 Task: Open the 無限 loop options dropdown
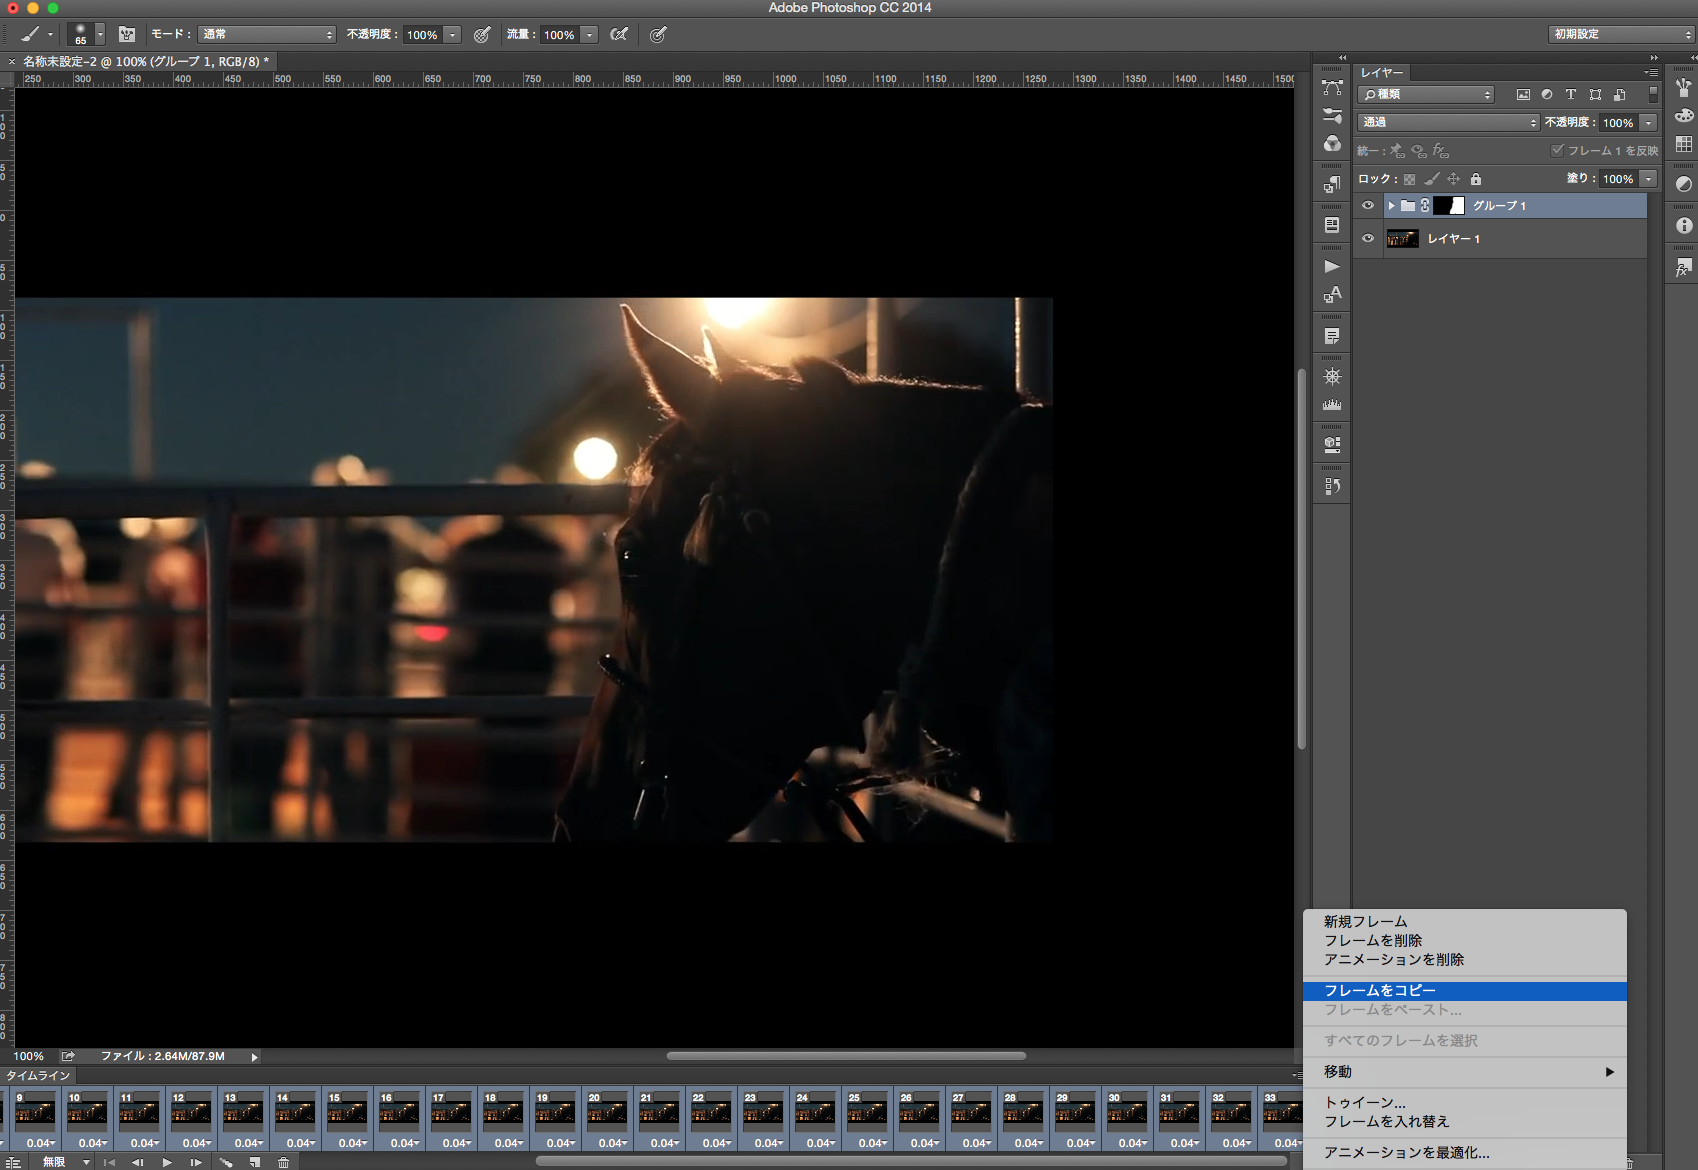(66, 1162)
